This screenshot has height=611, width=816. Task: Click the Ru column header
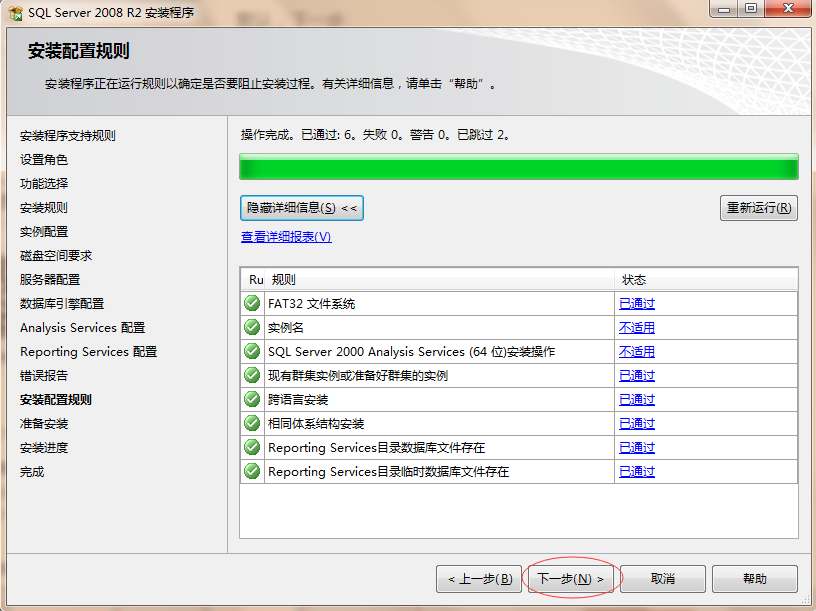(x=253, y=280)
